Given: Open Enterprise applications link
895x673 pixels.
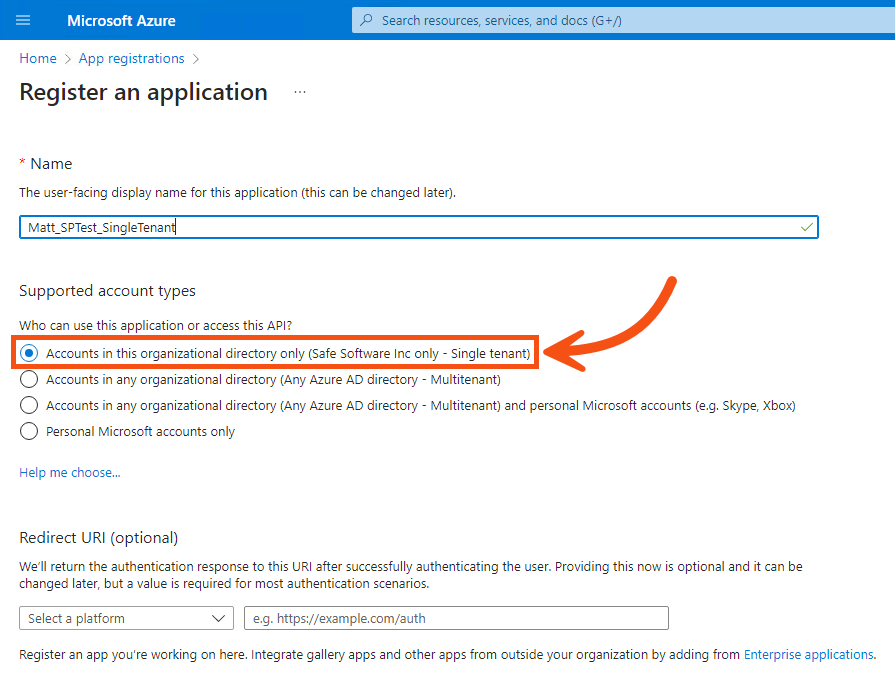Looking at the screenshot, I should click(x=808, y=654).
